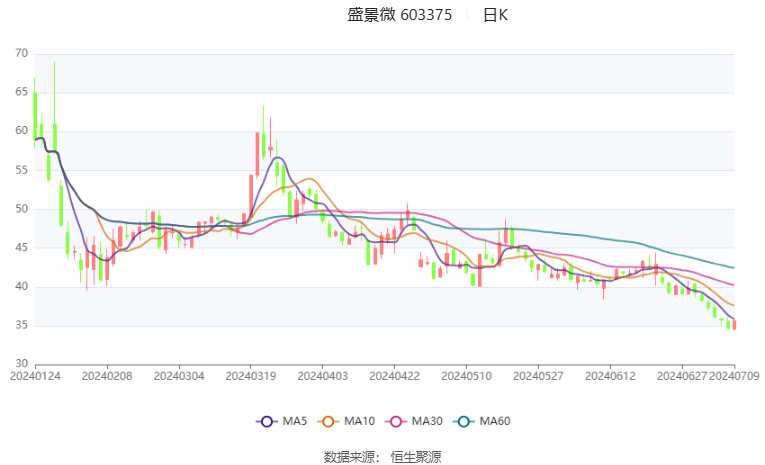Screen dimensions: 765x465
Task: Toggle the MA60 legend series
Action: pyautogui.click(x=482, y=421)
